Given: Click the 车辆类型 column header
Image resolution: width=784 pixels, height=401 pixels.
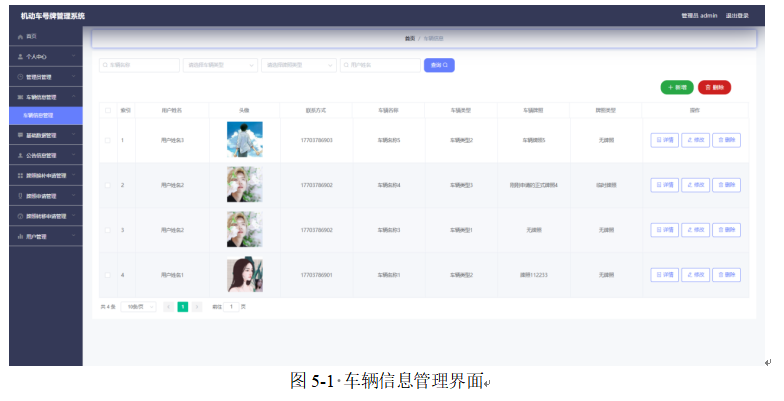Looking at the screenshot, I should pos(461,110).
